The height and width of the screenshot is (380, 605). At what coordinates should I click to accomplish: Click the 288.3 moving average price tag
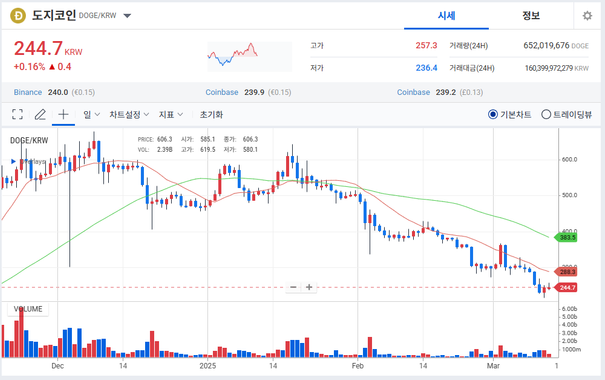pos(566,272)
